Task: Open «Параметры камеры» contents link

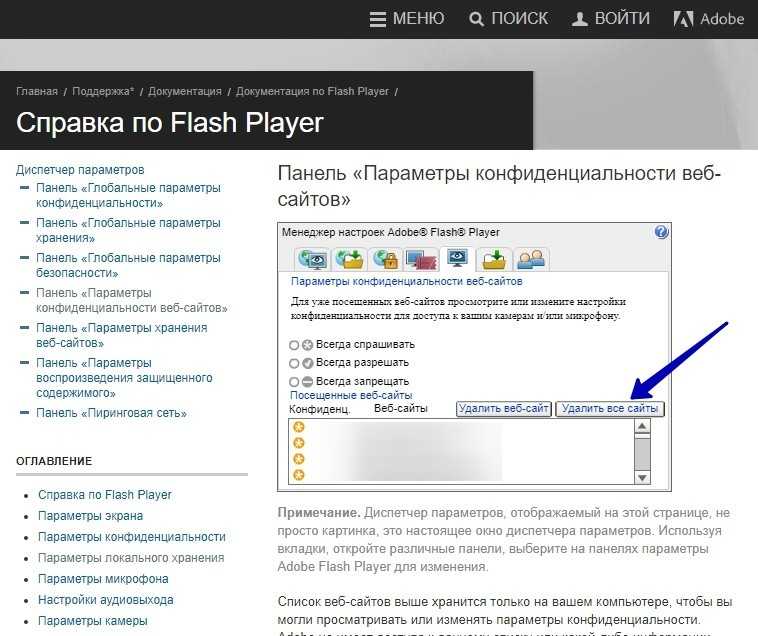Action: pyautogui.click(x=93, y=621)
